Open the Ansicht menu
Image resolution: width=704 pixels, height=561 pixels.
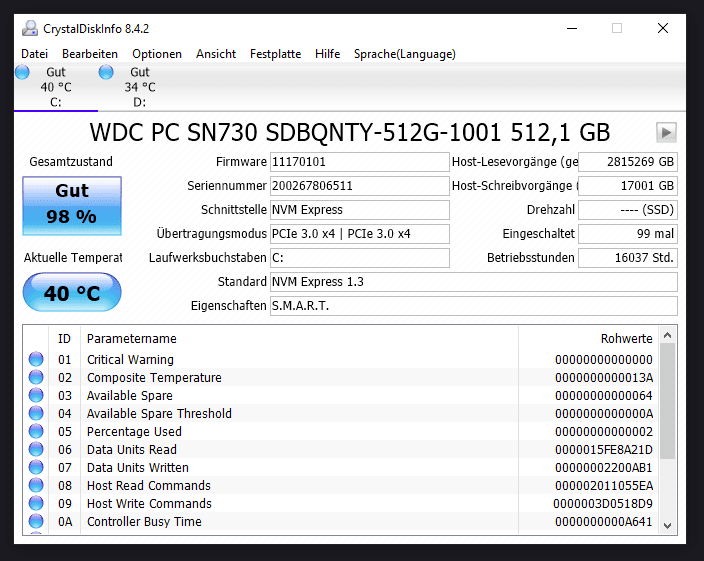click(216, 54)
